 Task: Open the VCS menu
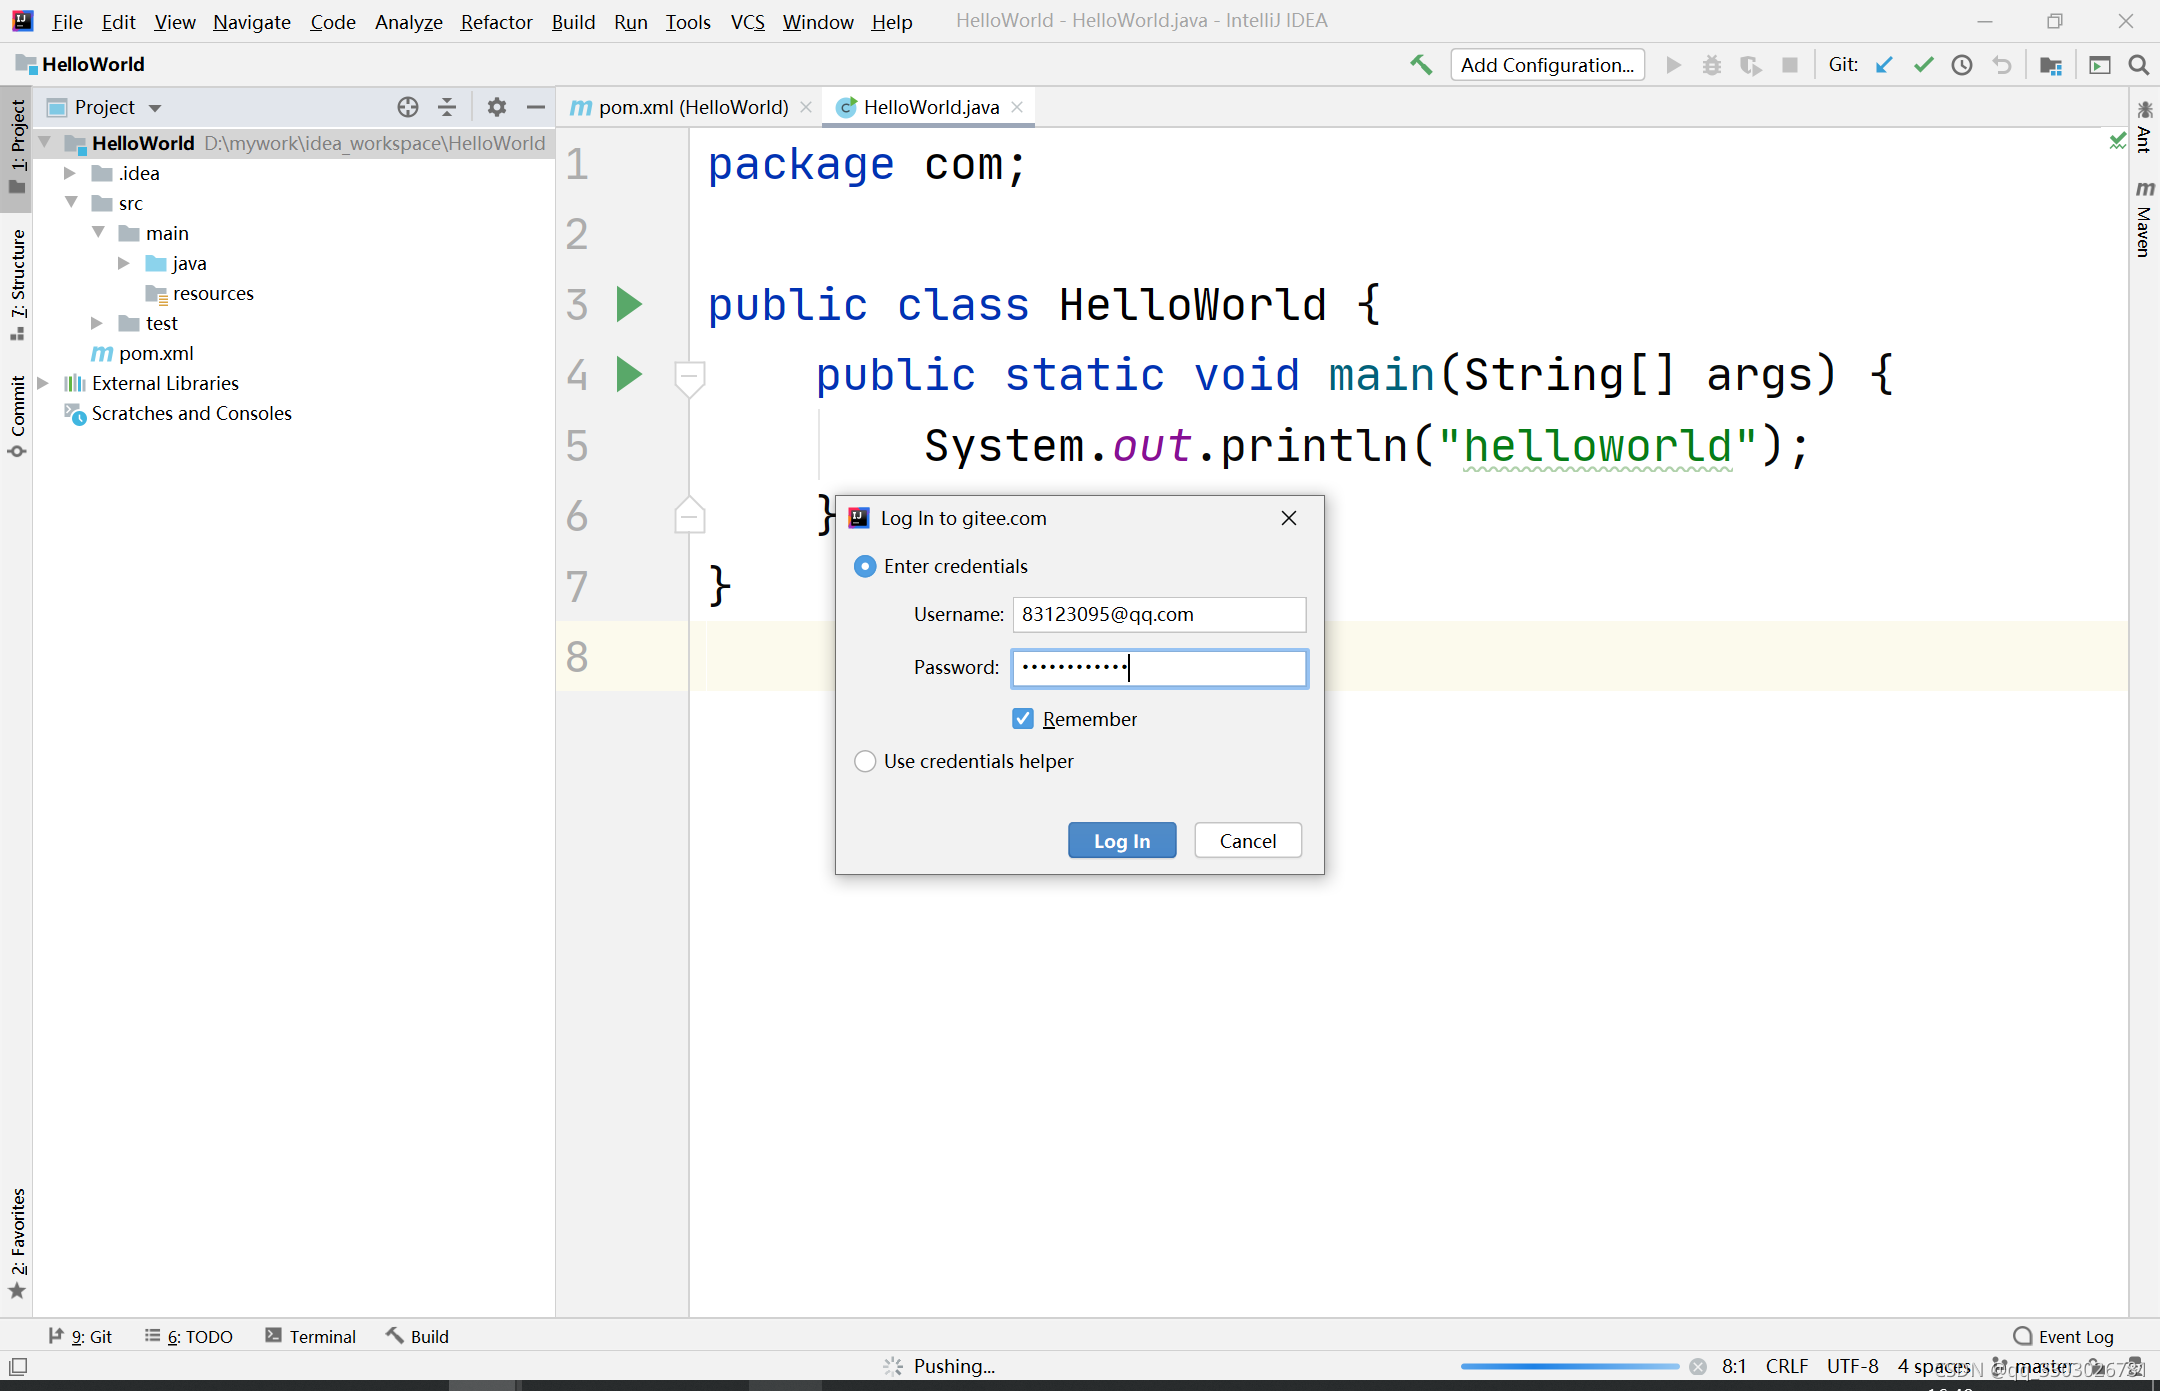coord(747,21)
